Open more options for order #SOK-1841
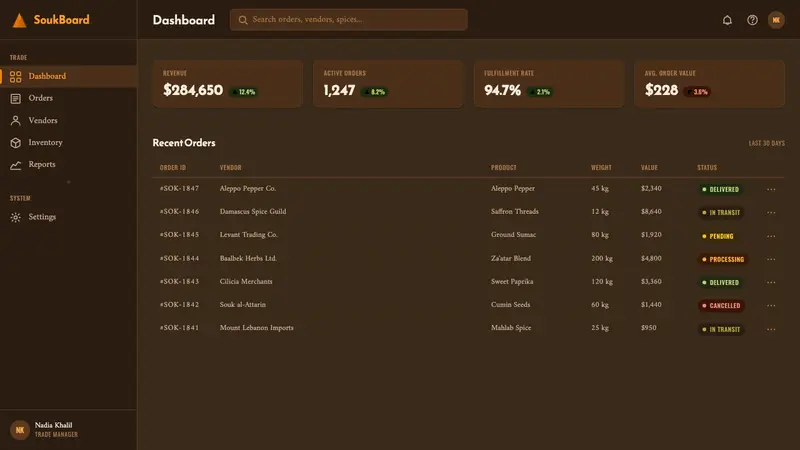Viewport: 800px width, 450px height. [771, 329]
